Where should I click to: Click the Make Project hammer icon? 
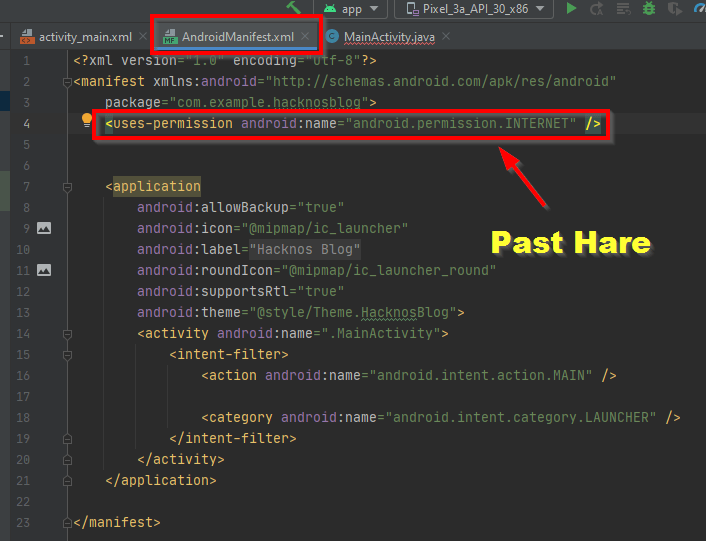pos(294,7)
